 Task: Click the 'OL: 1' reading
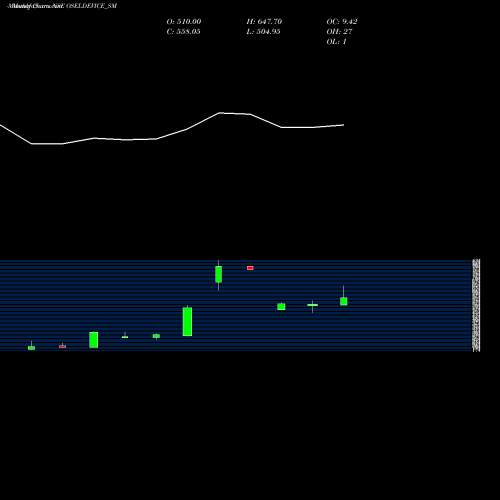(x=336, y=42)
